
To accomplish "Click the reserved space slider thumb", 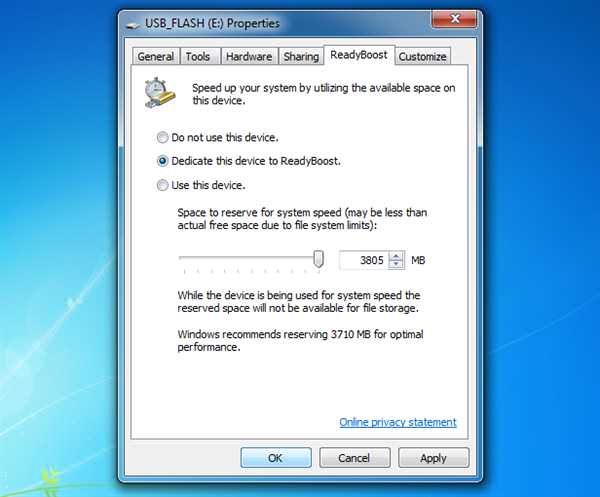I will pos(318,259).
